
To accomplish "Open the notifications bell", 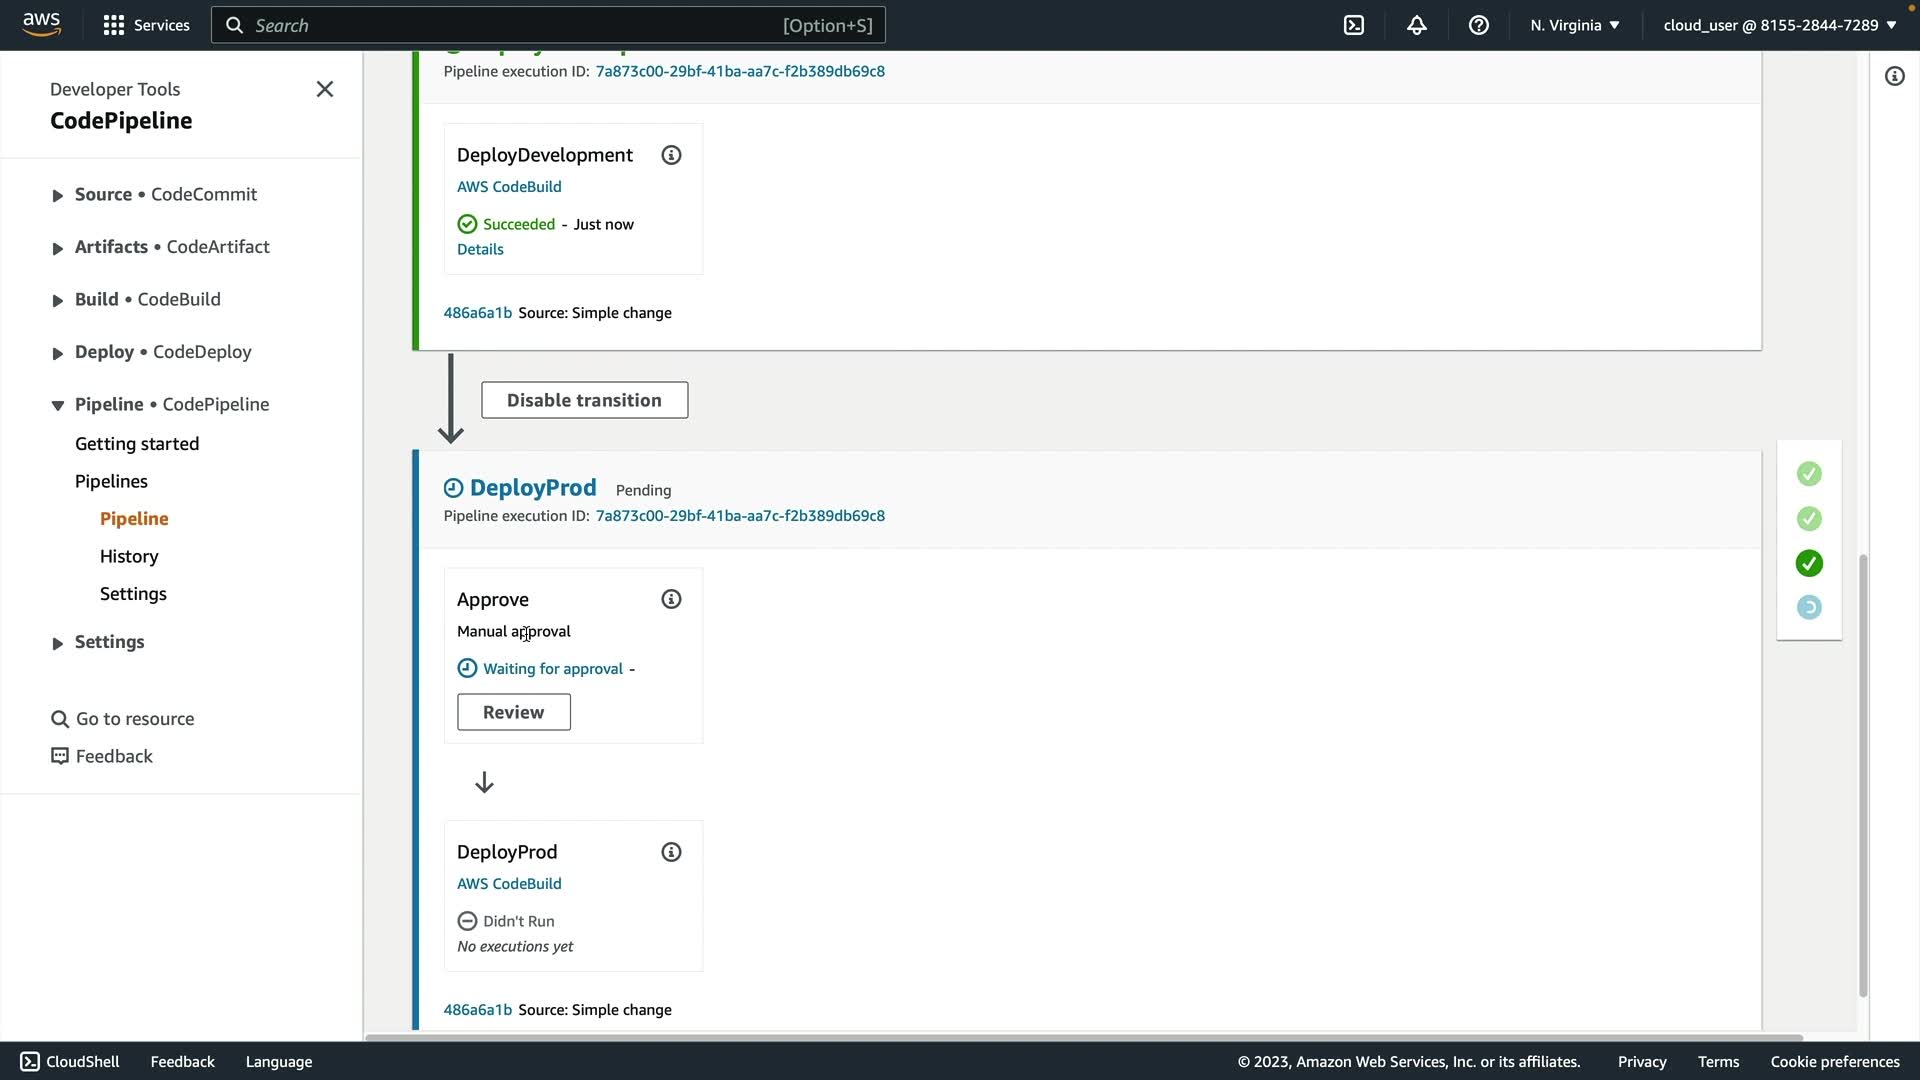I will click(x=1416, y=25).
